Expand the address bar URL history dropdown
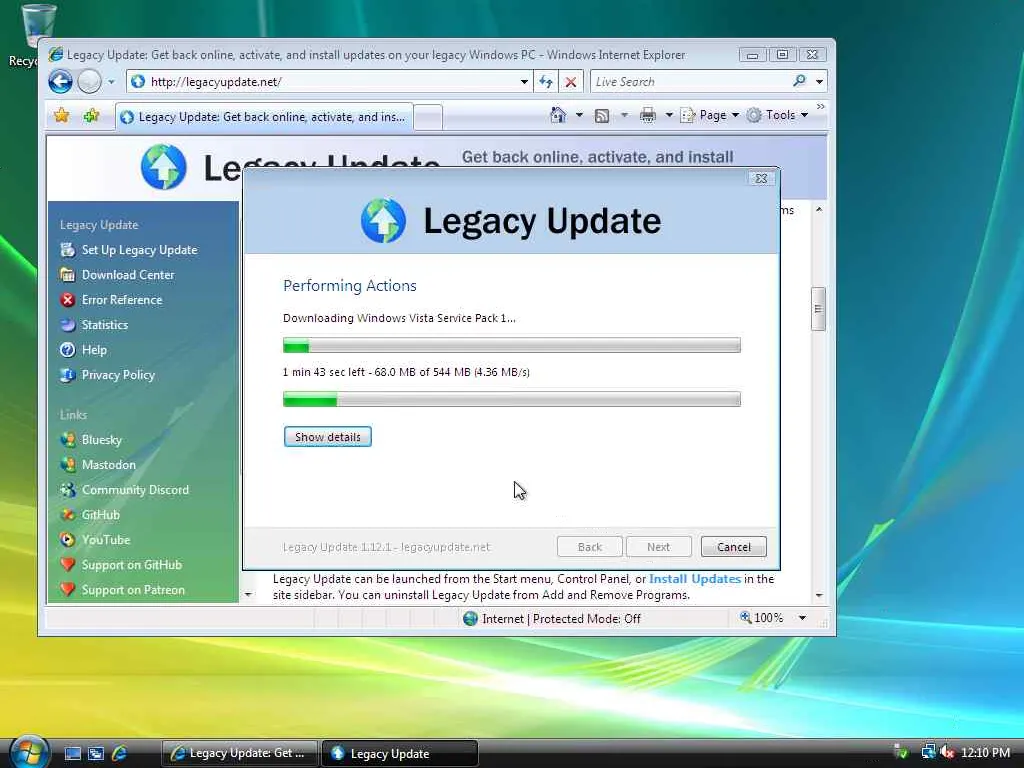The image size is (1024, 768). pyautogui.click(x=524, y=82)
